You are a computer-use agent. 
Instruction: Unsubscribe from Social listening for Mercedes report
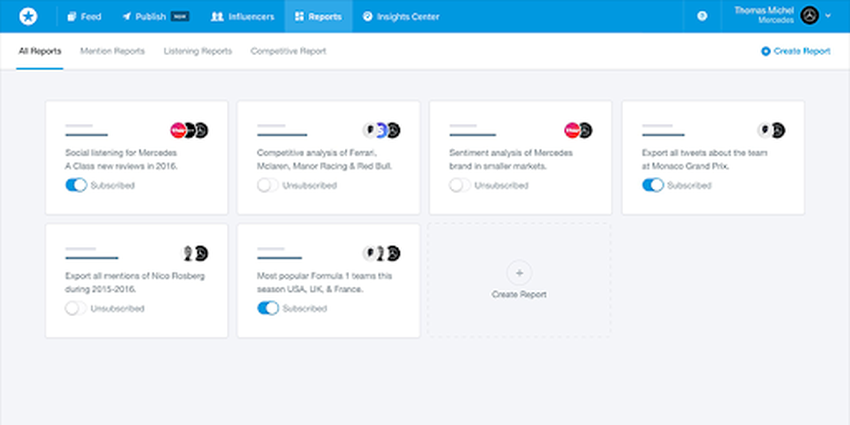coord(76,185)
